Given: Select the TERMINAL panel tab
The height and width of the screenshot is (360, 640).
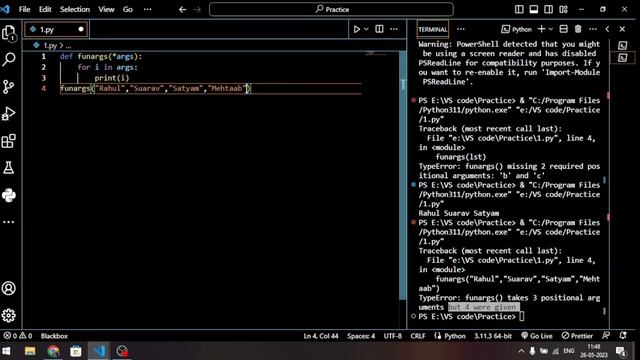Looking at the screenshot, I should (433, 29).
